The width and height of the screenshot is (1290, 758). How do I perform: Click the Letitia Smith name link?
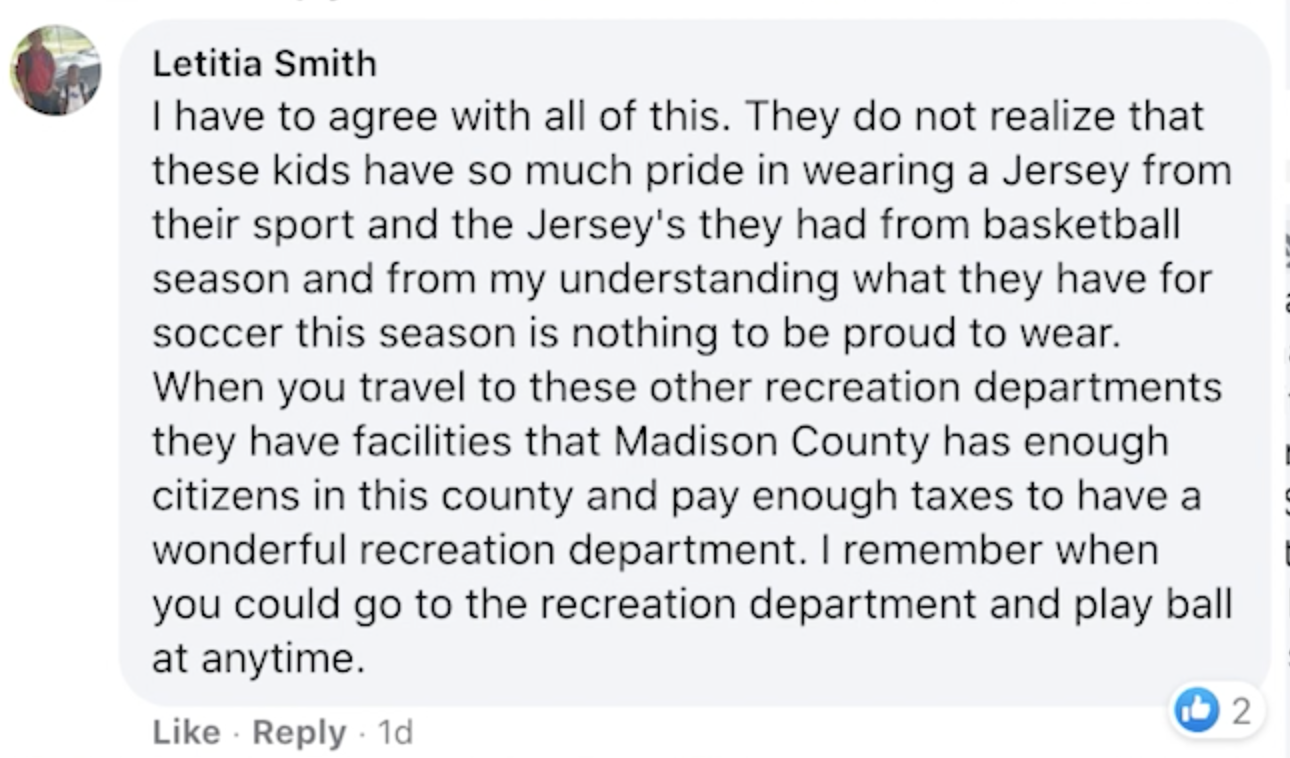(265, 65)
